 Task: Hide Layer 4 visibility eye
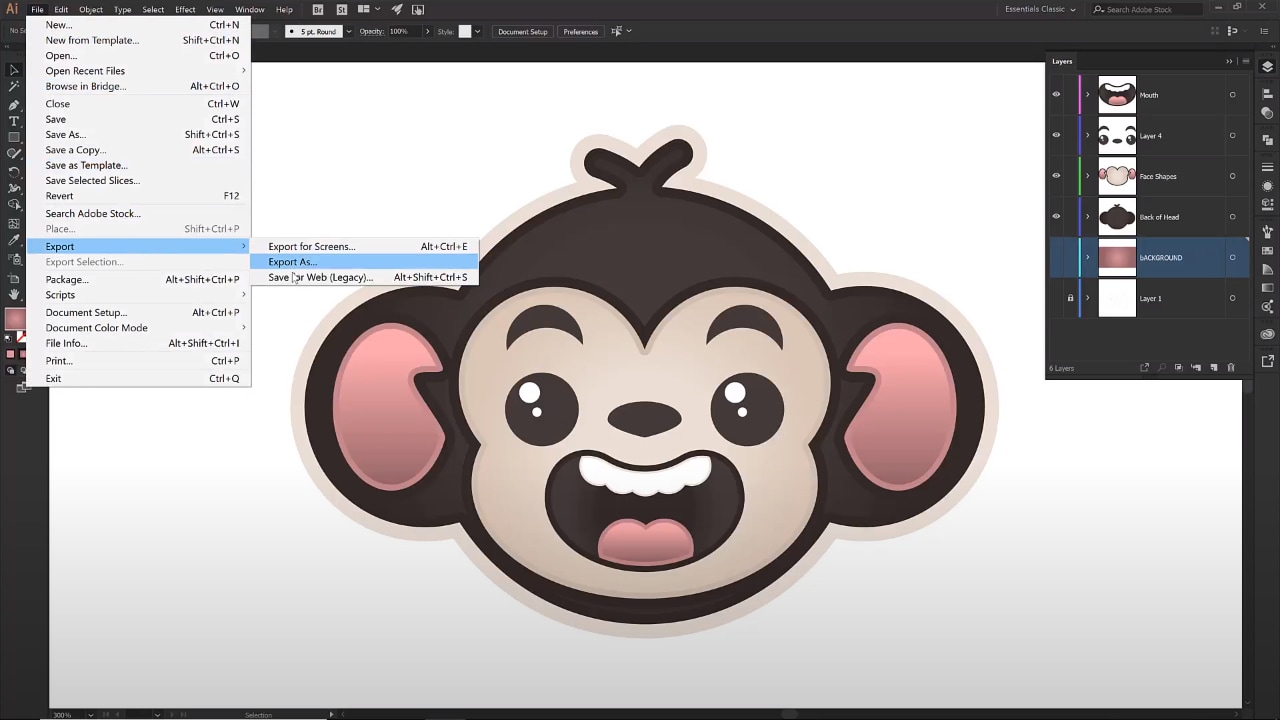[1056, 135]
